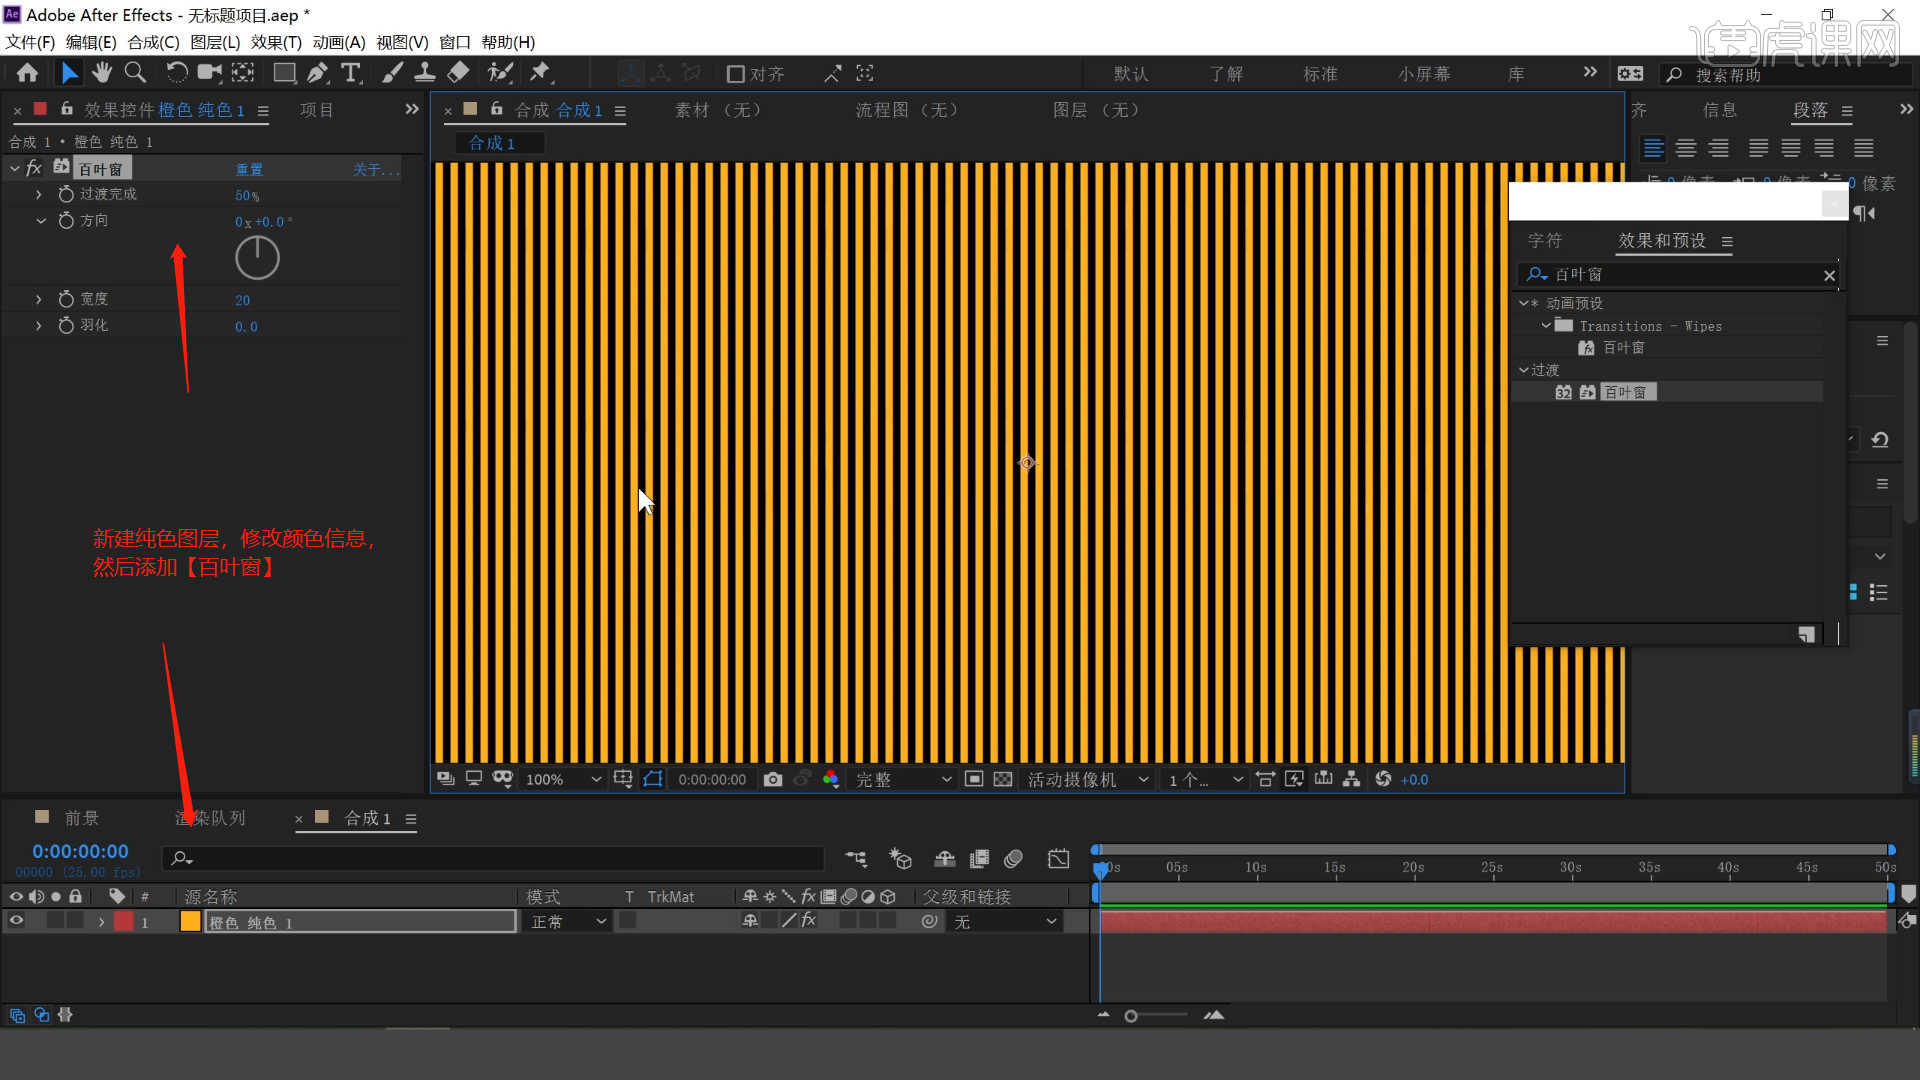Select the Brush tool
The height and width of the screenshot is (1080, 1920).
pos(393,73)
